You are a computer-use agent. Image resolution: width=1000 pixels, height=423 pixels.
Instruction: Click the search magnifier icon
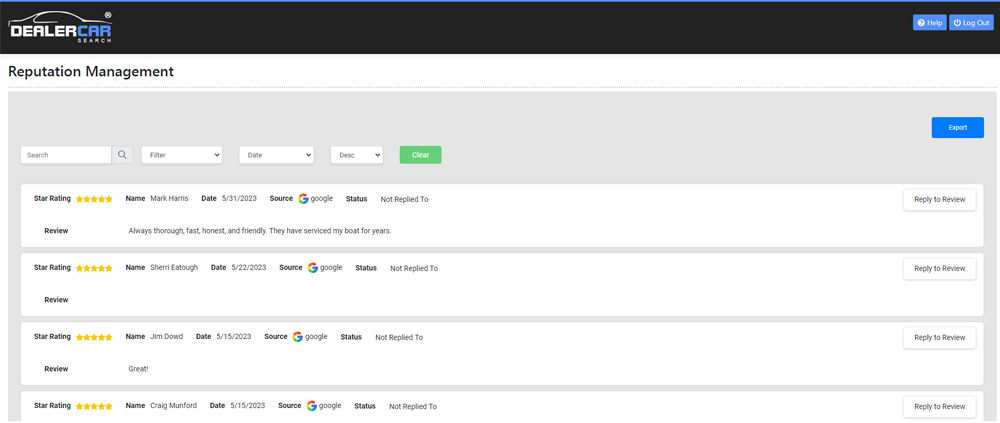tap(122, 155)
